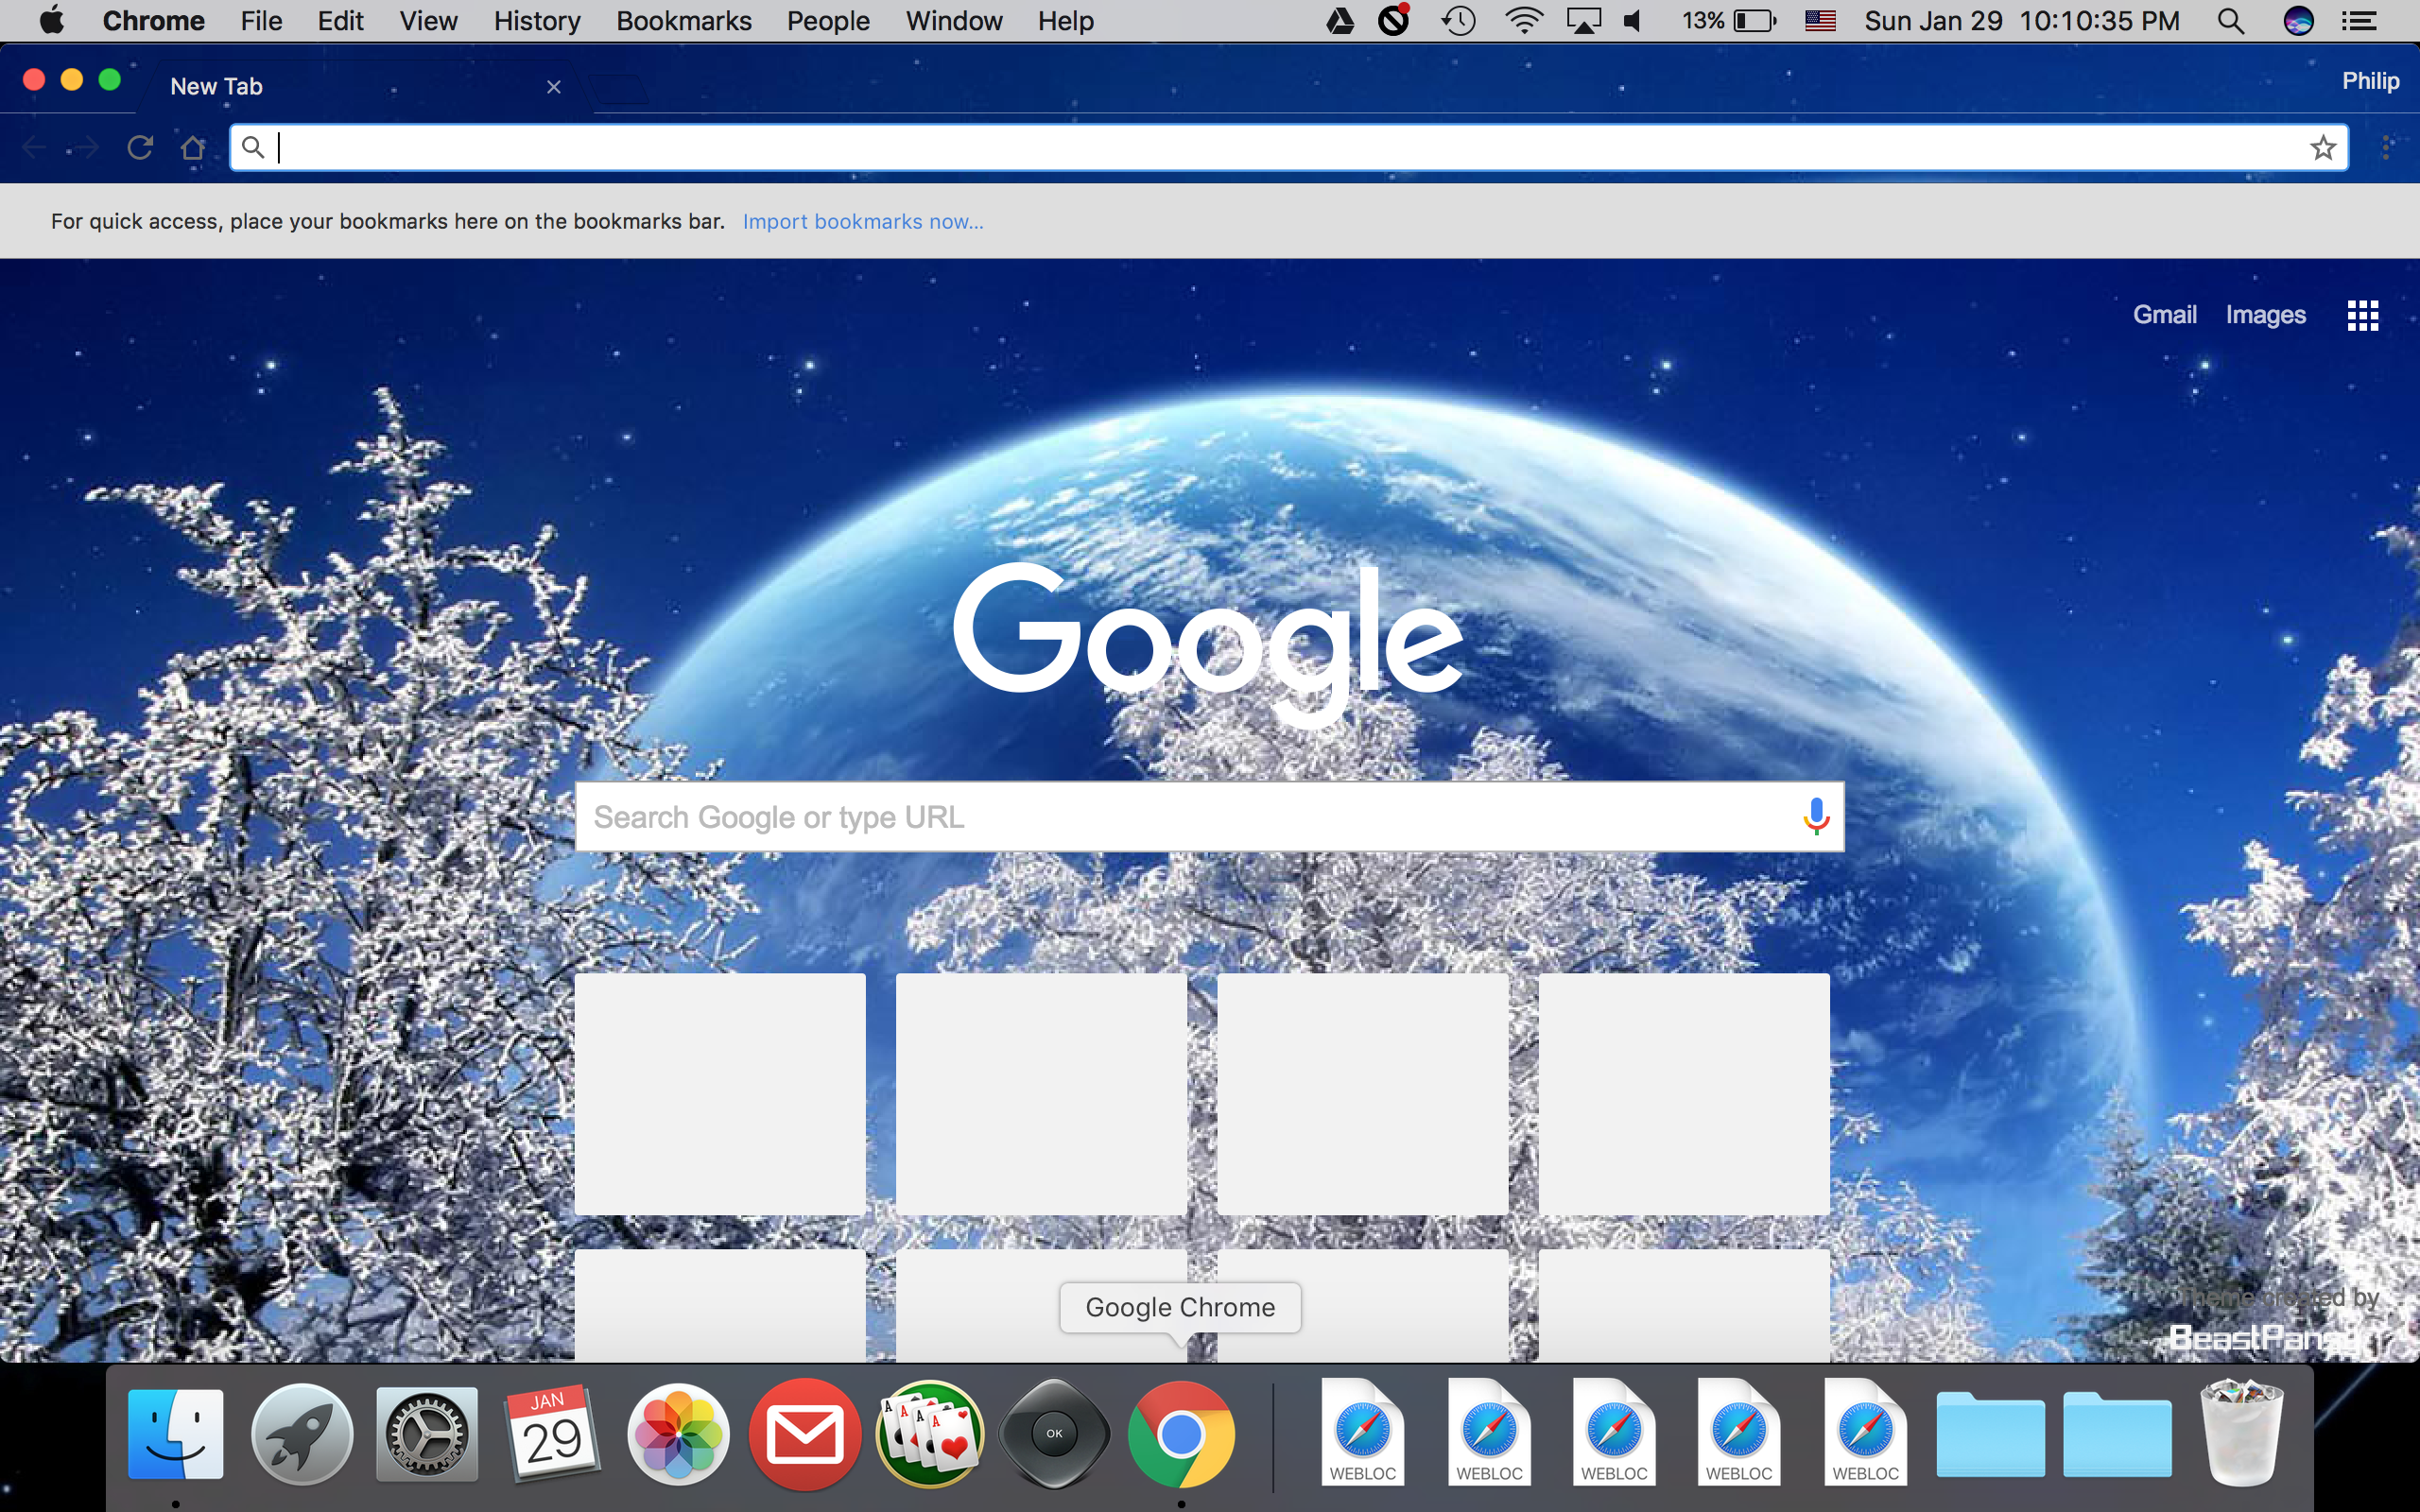This screenshot has width=2420, height=1512.
Task: Click the reload page icon
Action: coord(140,148)
